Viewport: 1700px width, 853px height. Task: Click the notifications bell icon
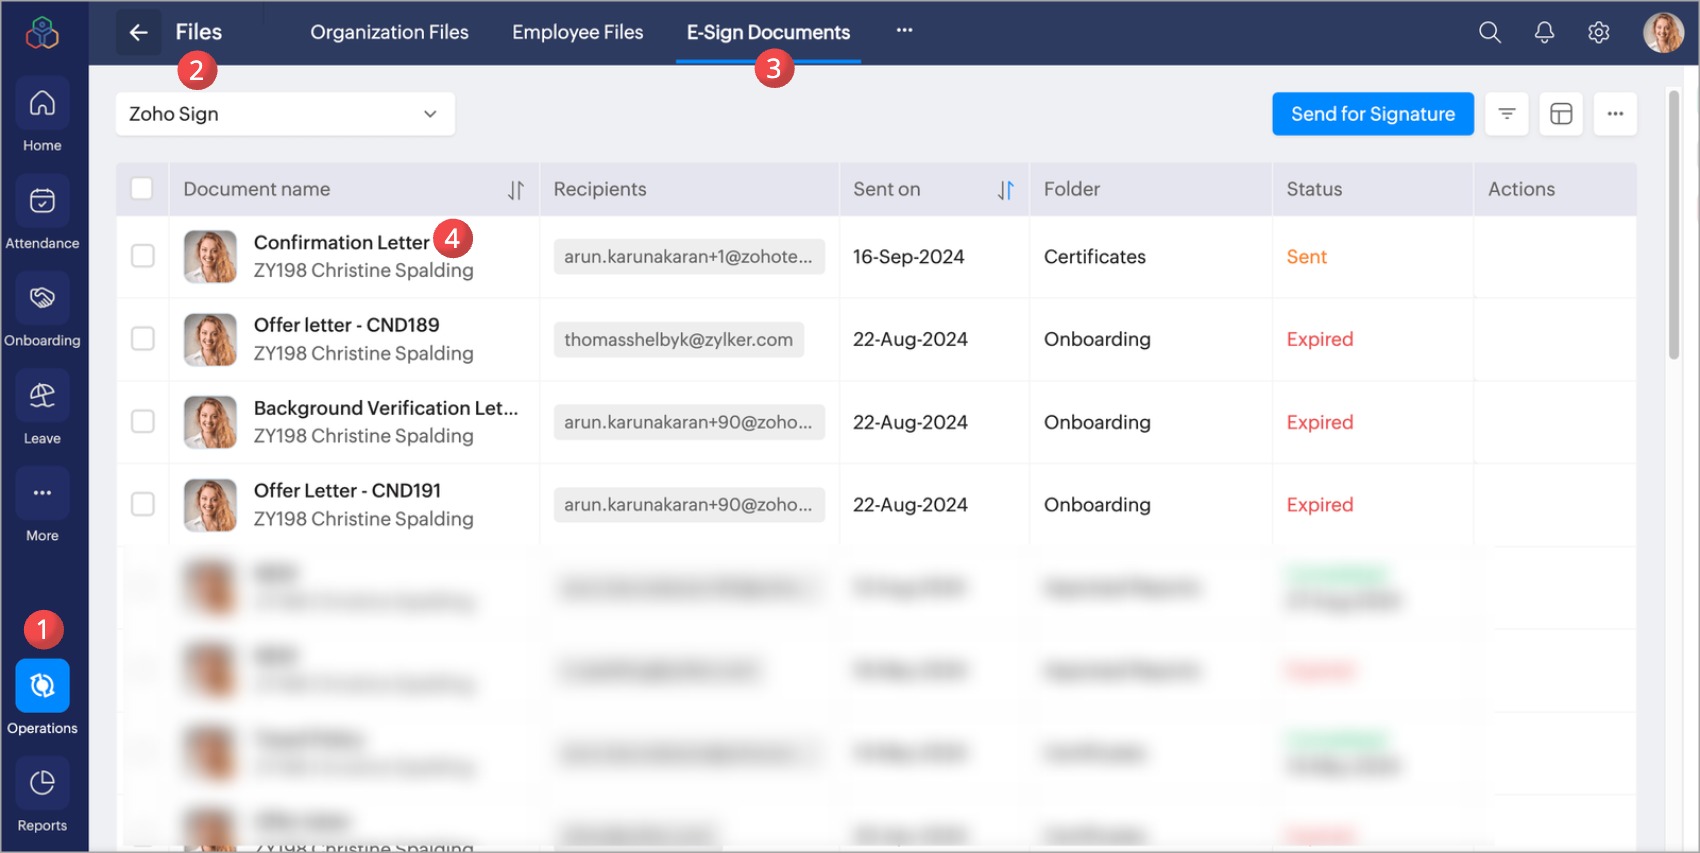click(x=1544, y=33)
